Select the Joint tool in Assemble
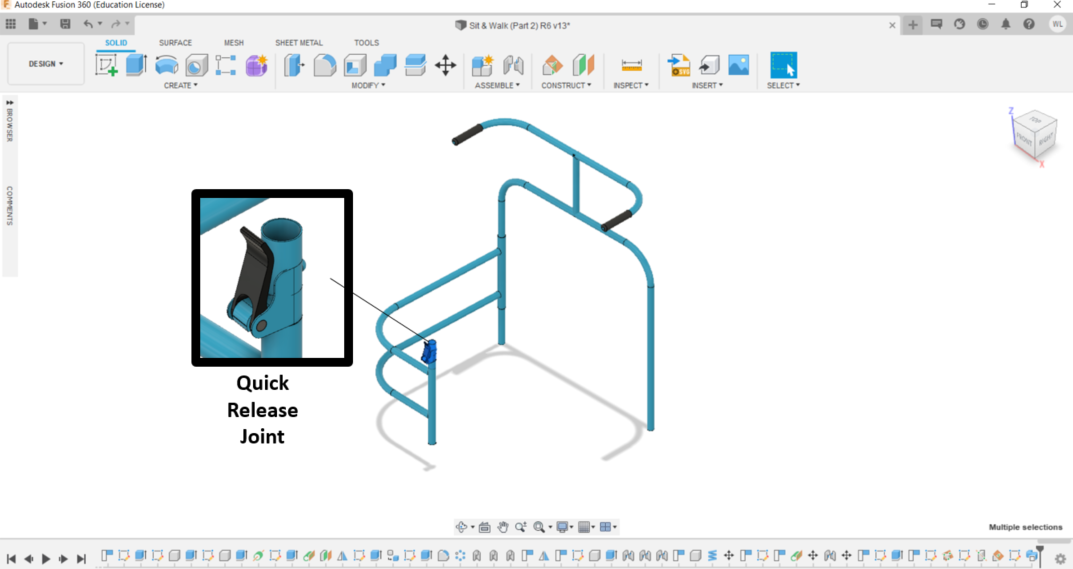This screenshot has width=1073, height=569. [513, 65]
